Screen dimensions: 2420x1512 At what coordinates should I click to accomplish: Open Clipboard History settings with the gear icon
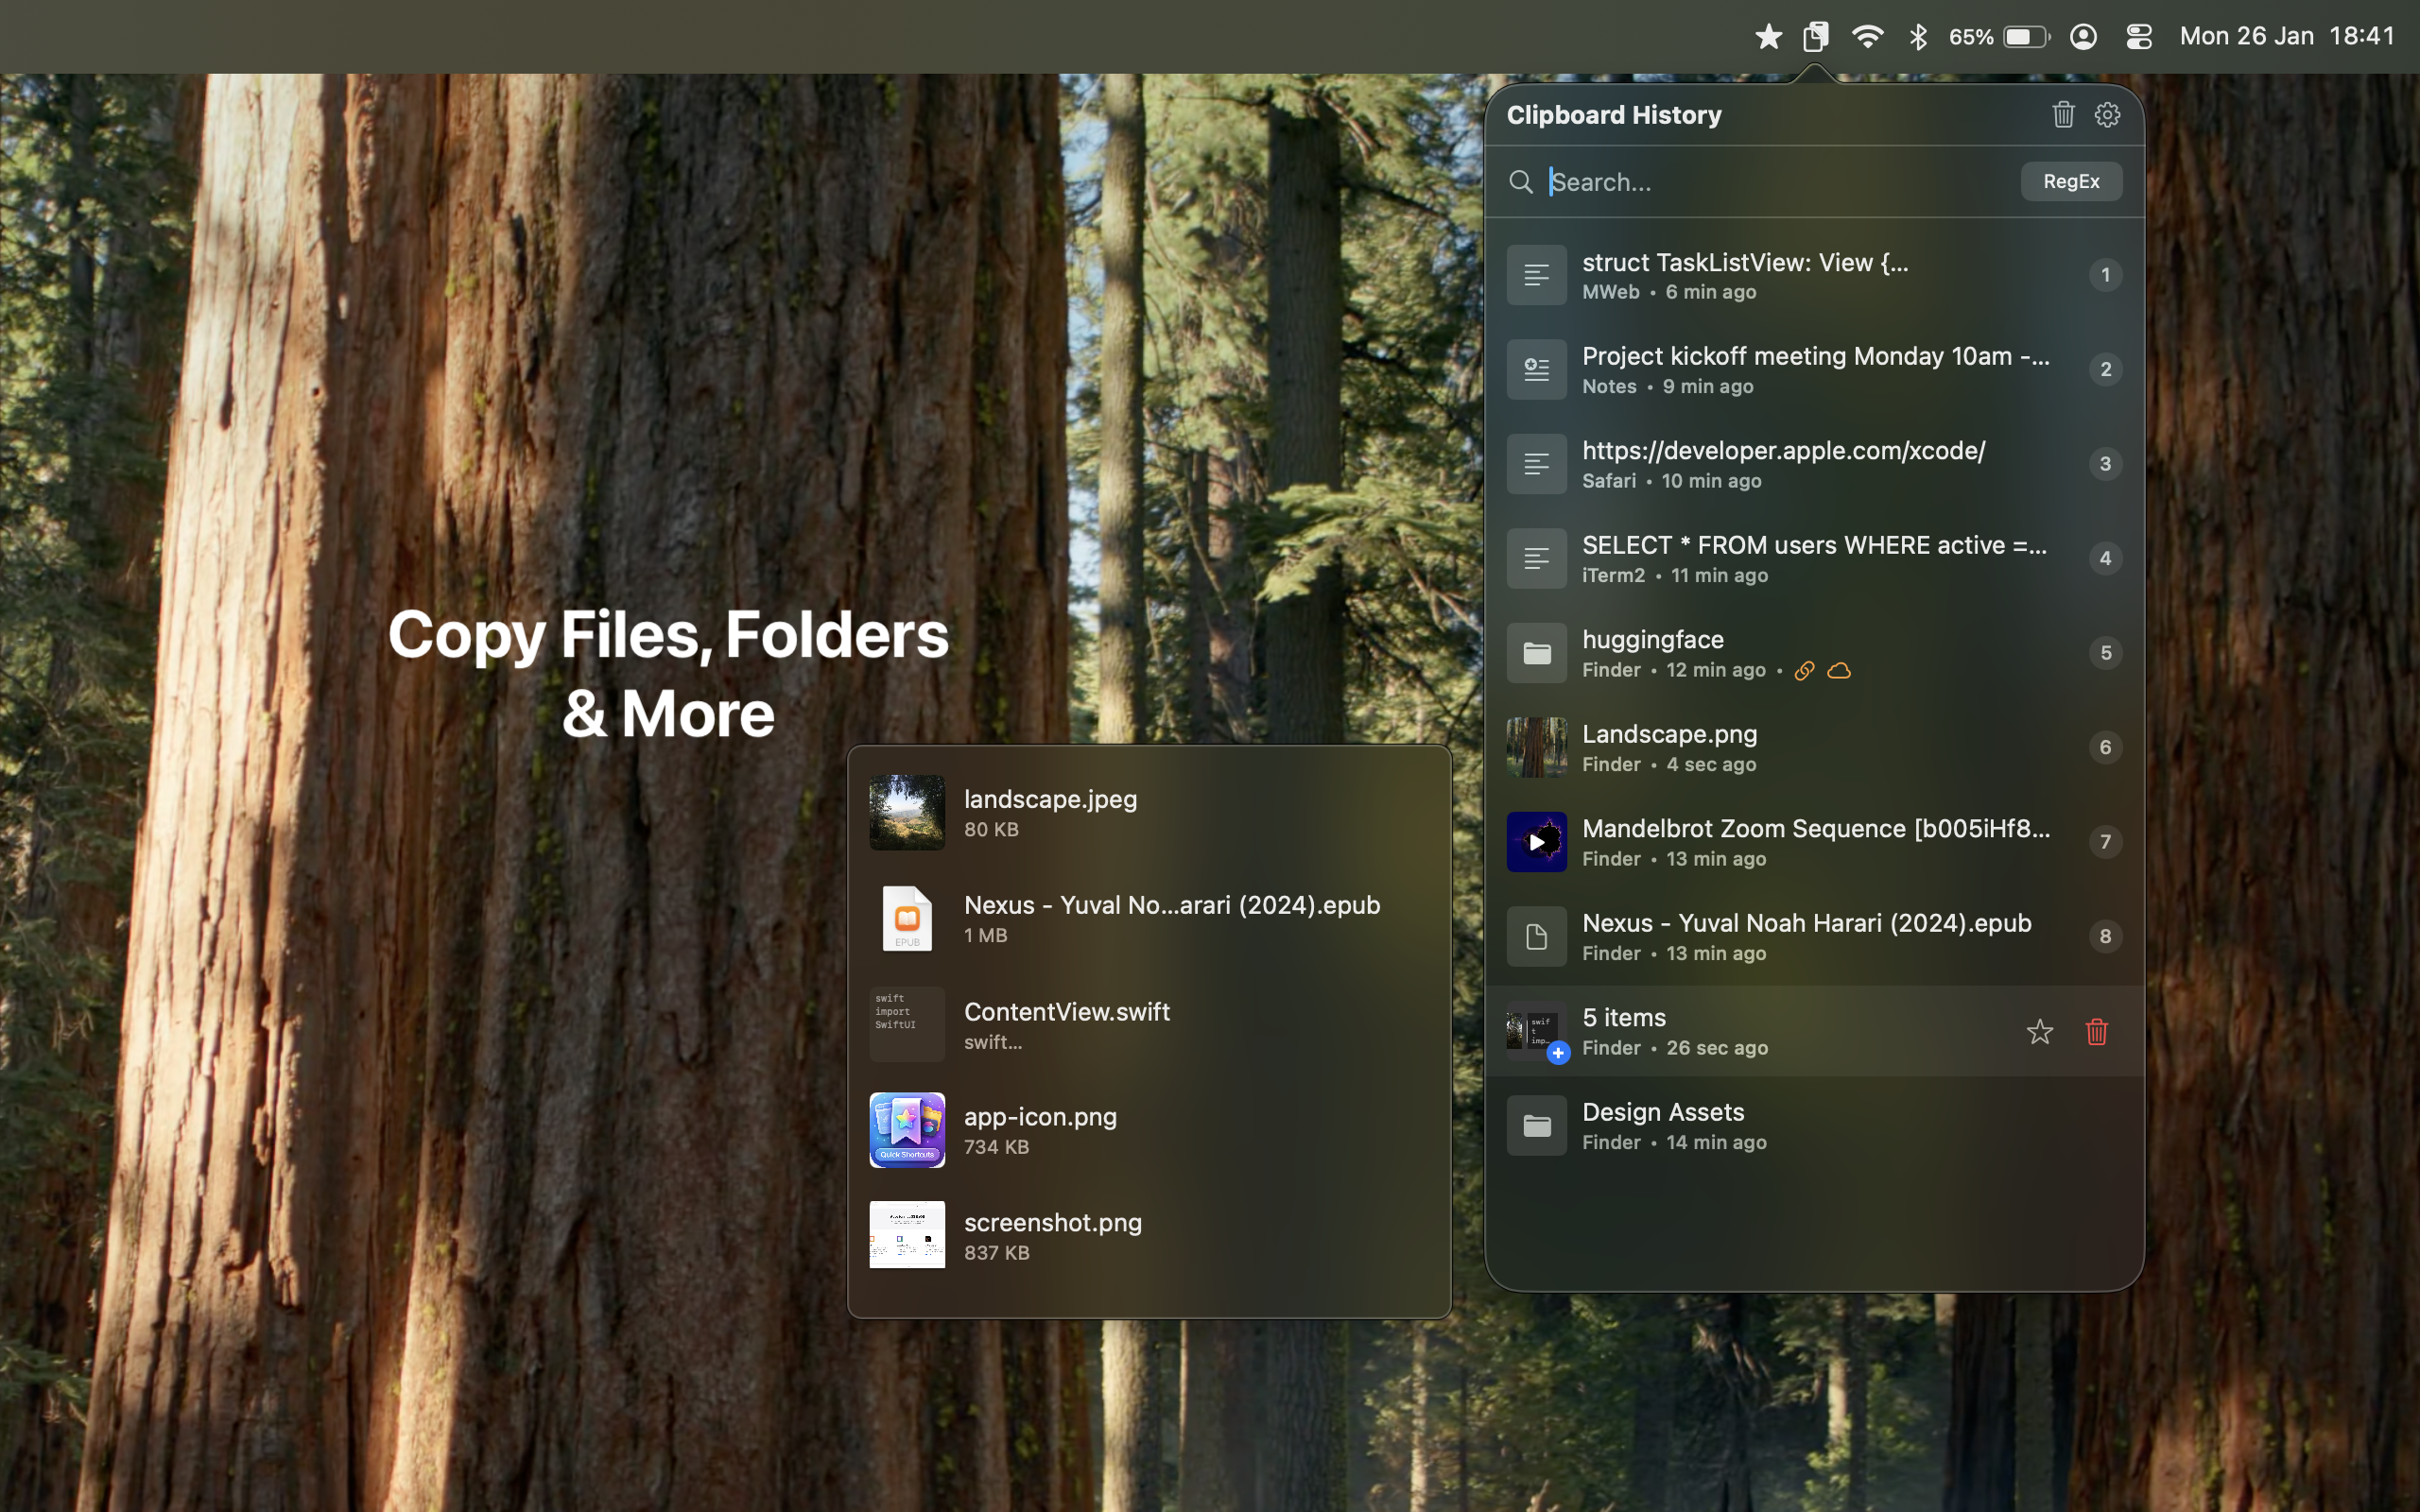[x=2108, y=114]
